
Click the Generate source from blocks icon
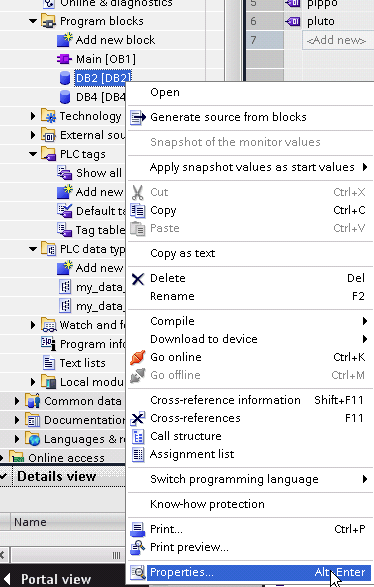[138, 117]
